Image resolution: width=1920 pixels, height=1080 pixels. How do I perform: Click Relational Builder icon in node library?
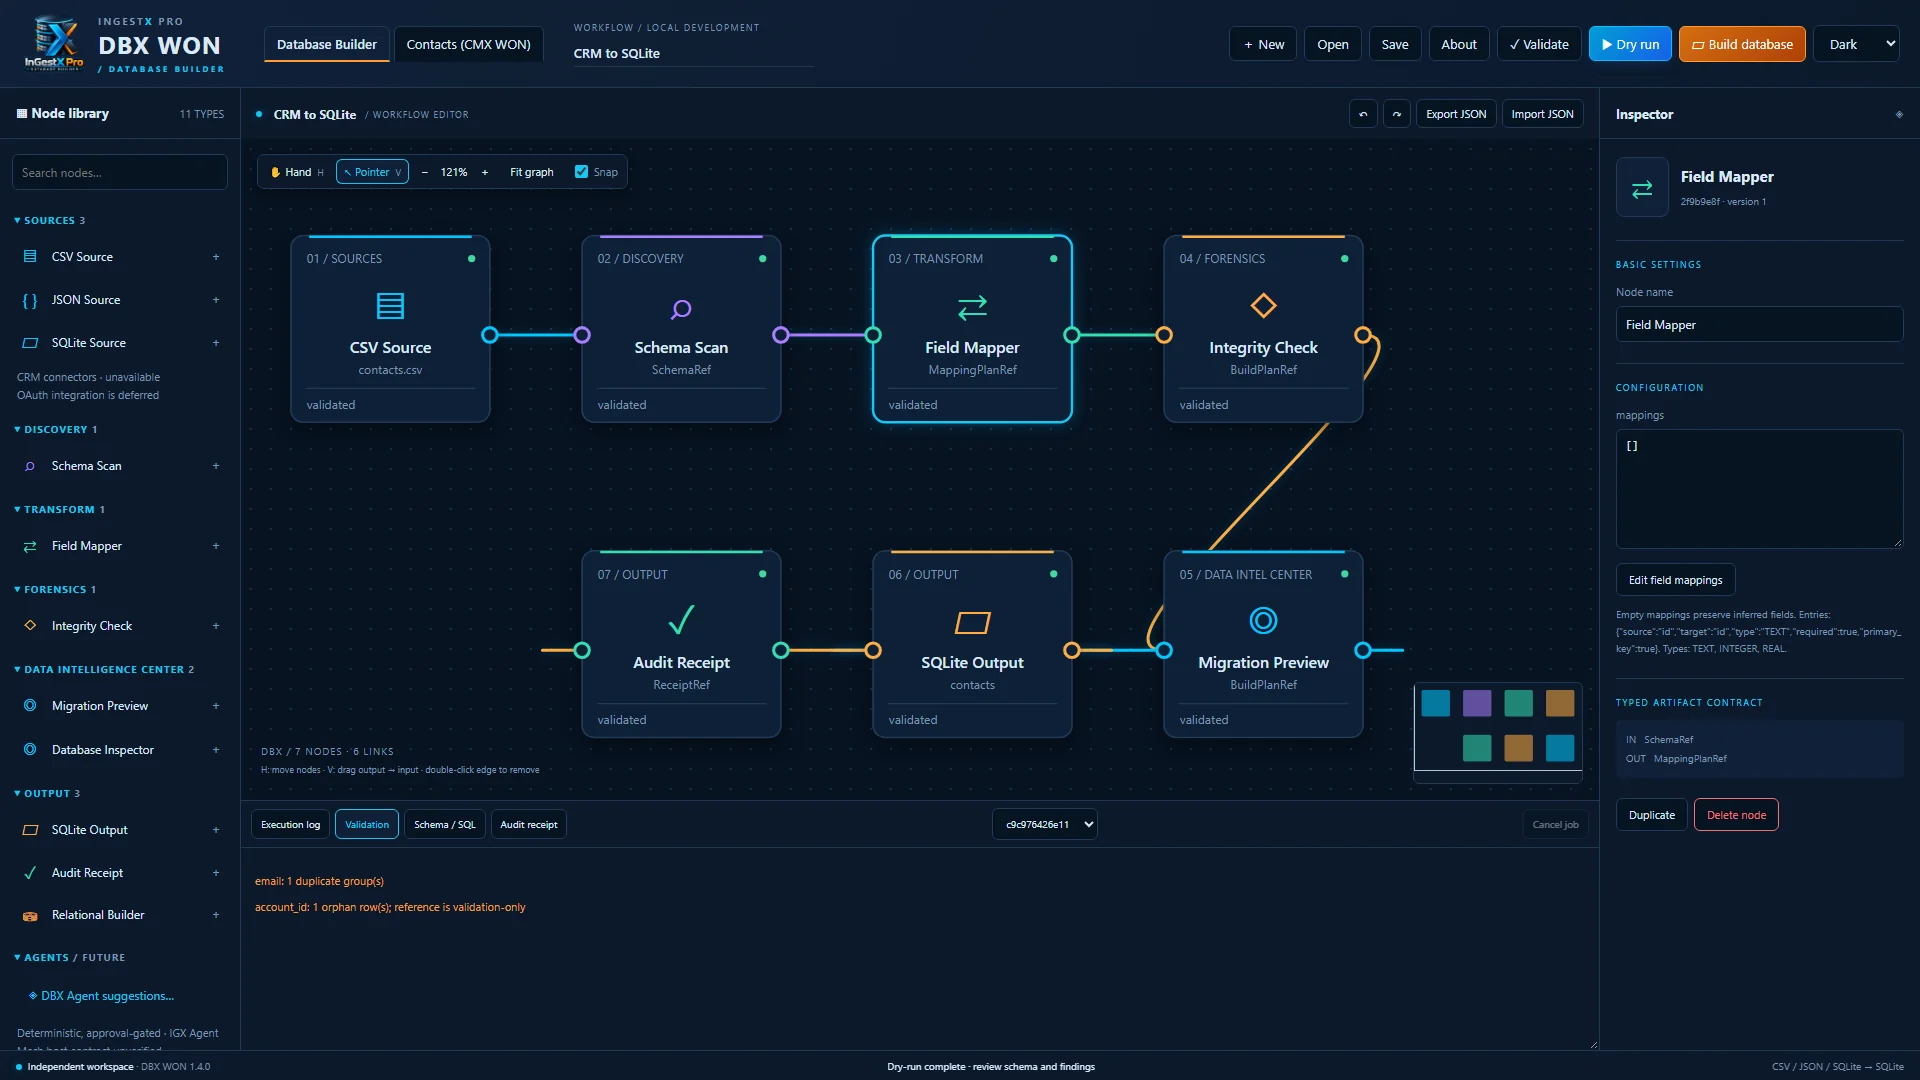pos(30,915)
